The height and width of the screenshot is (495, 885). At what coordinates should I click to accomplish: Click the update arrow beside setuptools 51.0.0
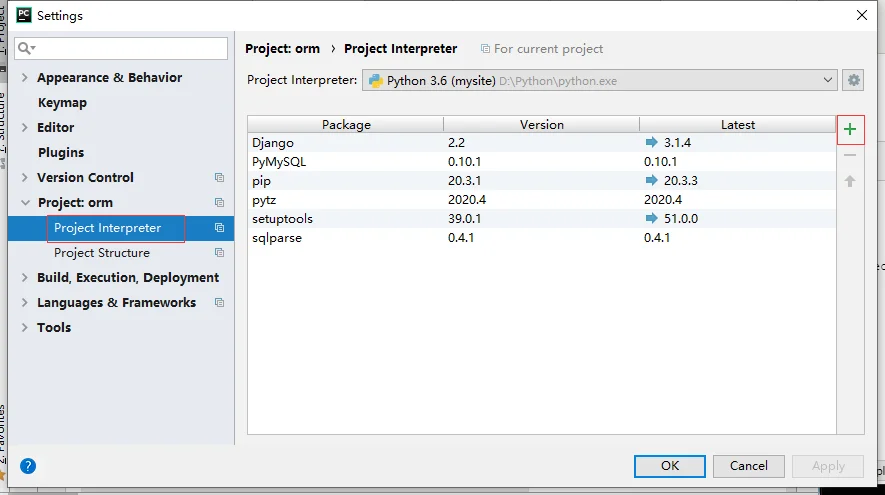pyautogui.click(x=651, y=218)
